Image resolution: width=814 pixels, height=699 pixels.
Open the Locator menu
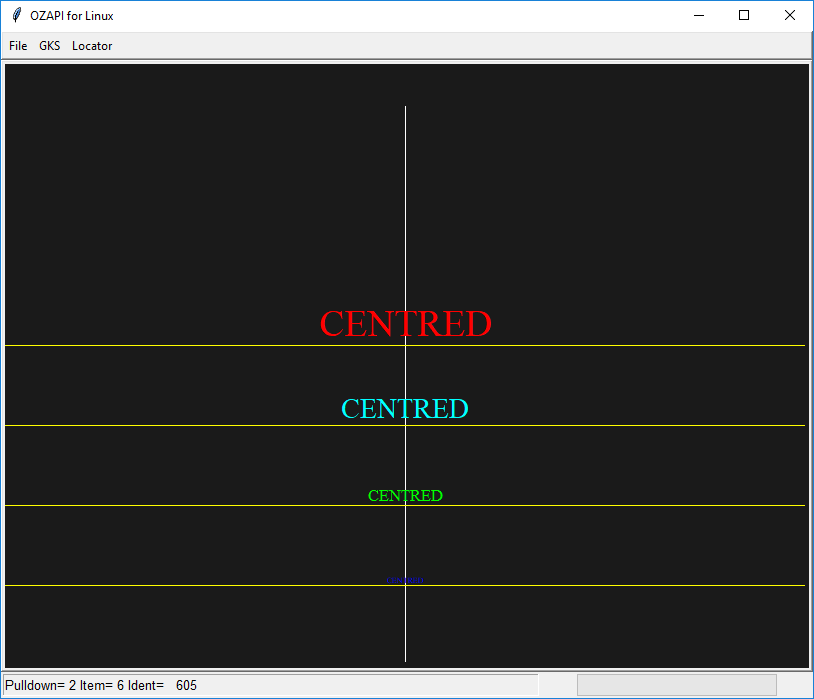pyautogui.click(x=92, y=46)
